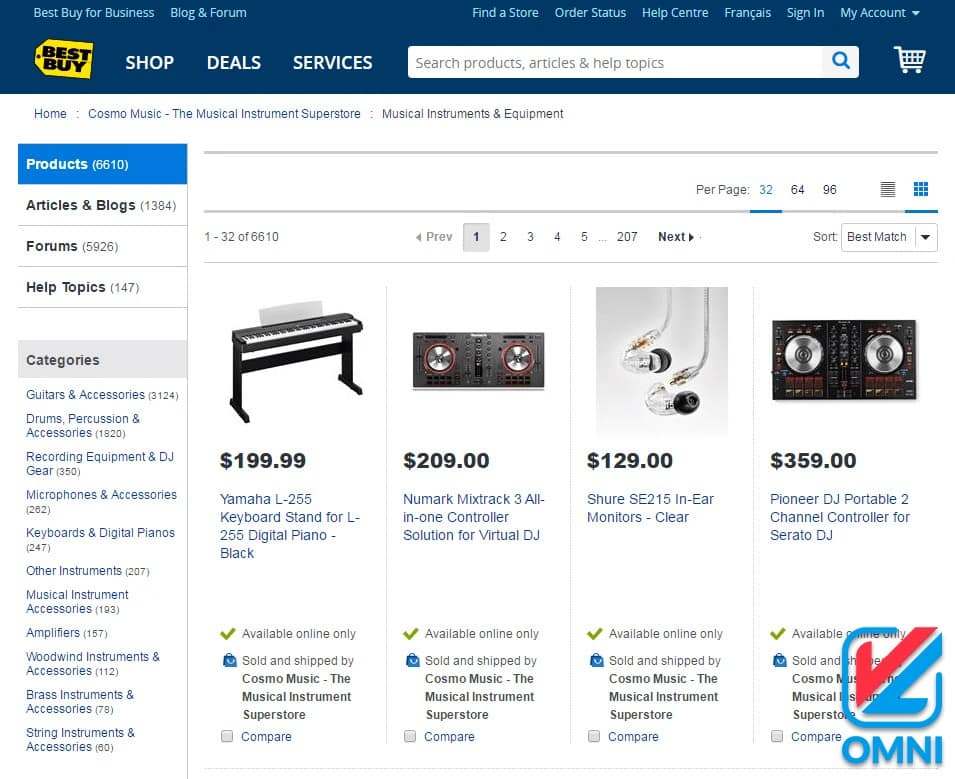Click the search magnifier icon
The width and height of the screenshot is (955, 779).
tap(839, 61)
